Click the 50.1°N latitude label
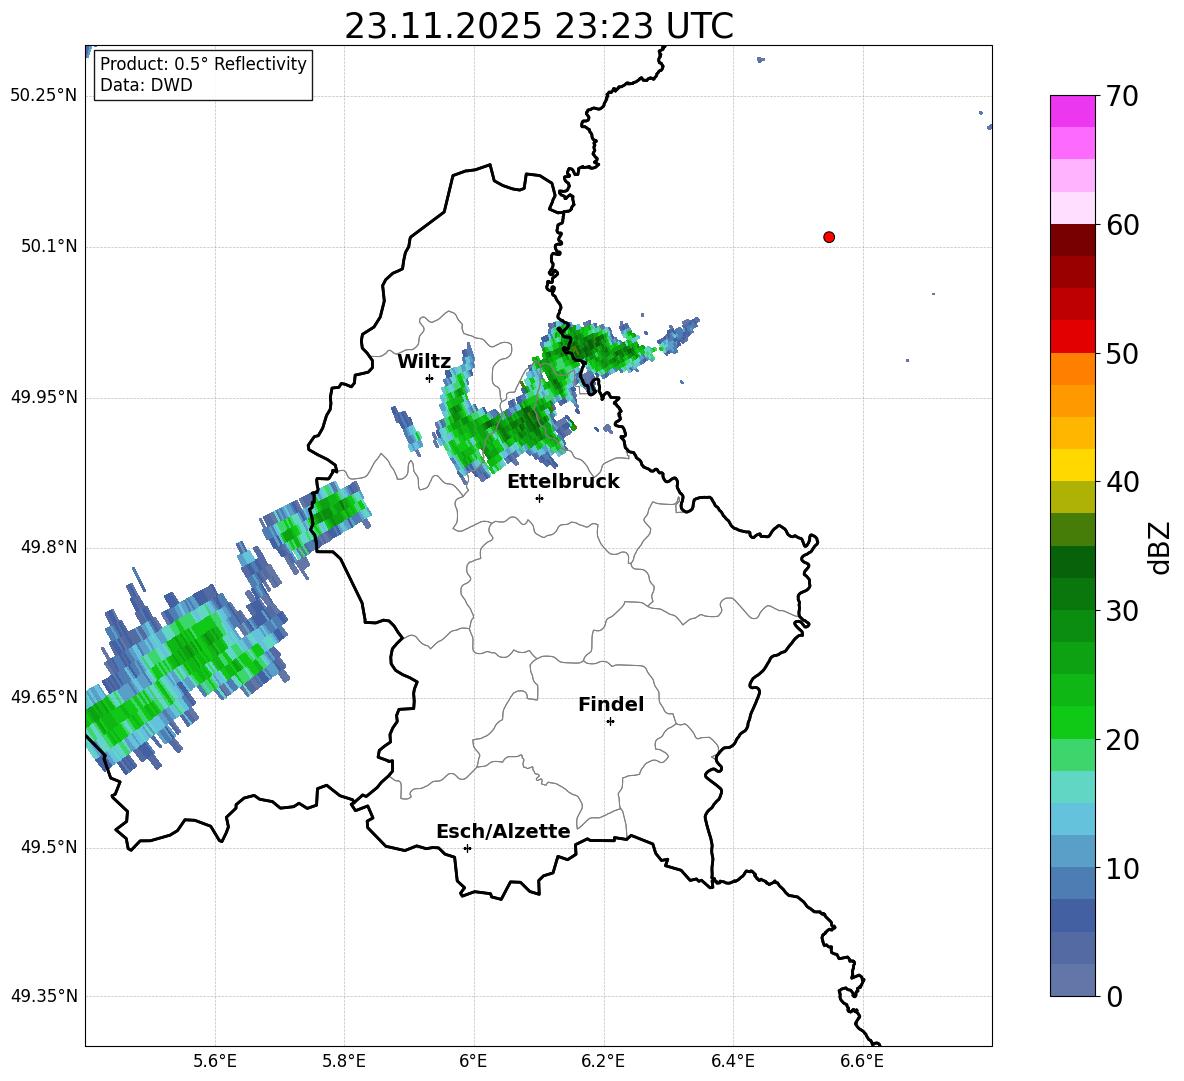 click(49, 246)
